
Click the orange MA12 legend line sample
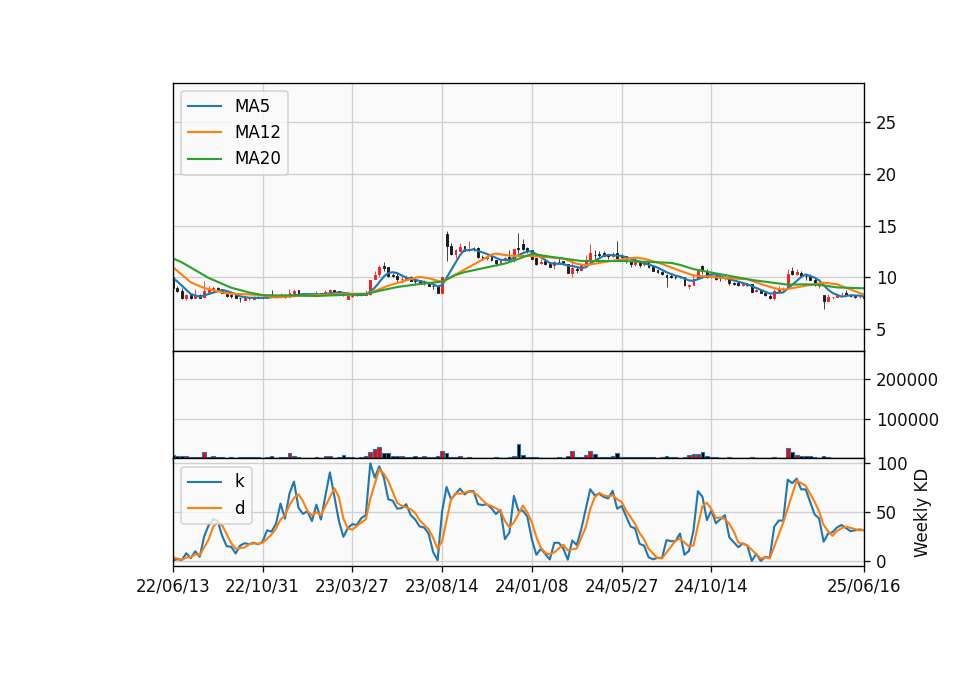[204, 132]
